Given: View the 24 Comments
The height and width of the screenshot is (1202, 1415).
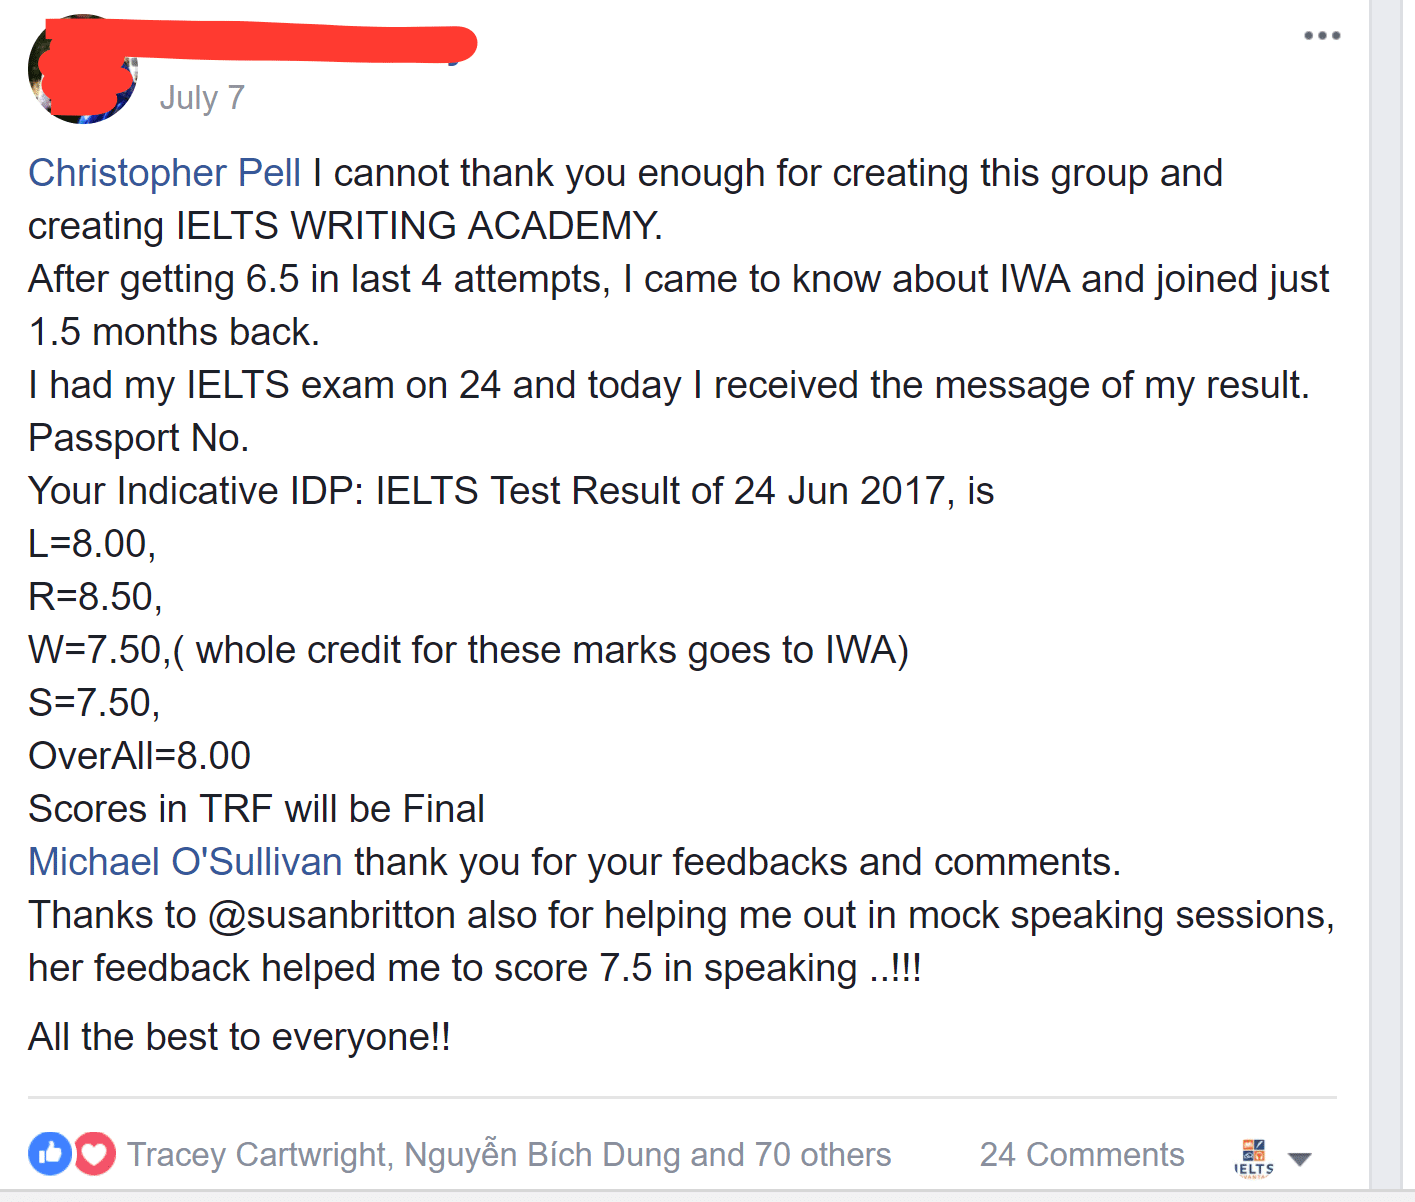Looking at the screenshot, I should tap(1081, 1155).
